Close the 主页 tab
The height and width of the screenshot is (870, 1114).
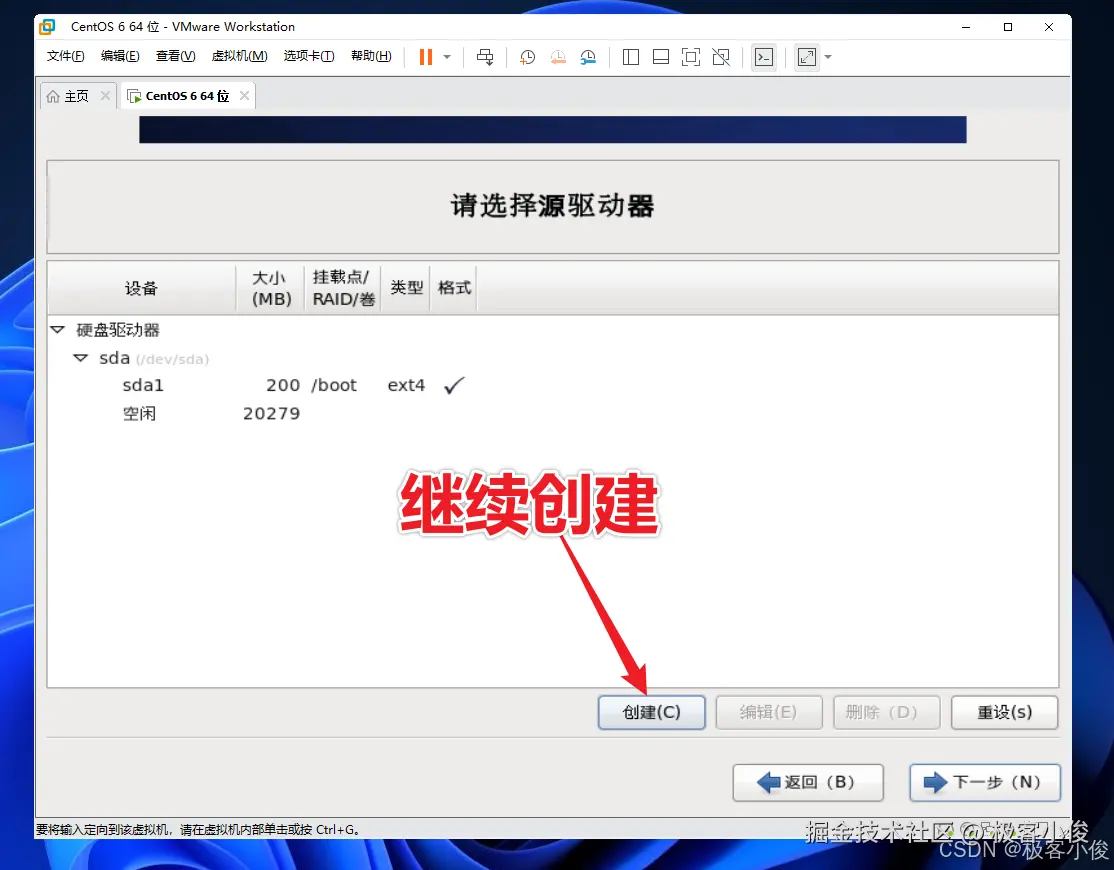pyautogui.click(x=105, y=95)
